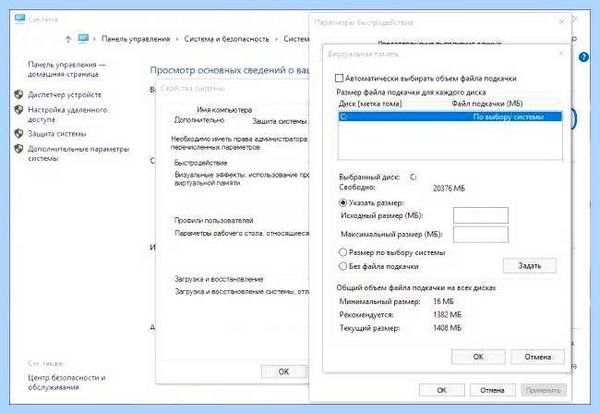
Task: Click shield icon beside Защита системы
Action: click(18, 134)
